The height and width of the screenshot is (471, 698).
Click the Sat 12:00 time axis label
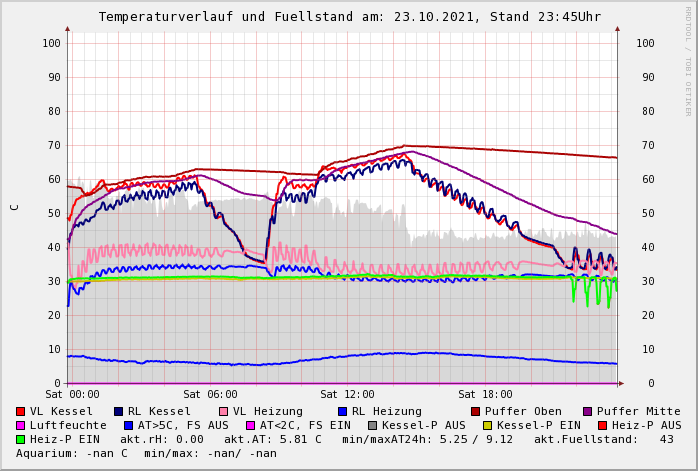click(x=347, y=395)
